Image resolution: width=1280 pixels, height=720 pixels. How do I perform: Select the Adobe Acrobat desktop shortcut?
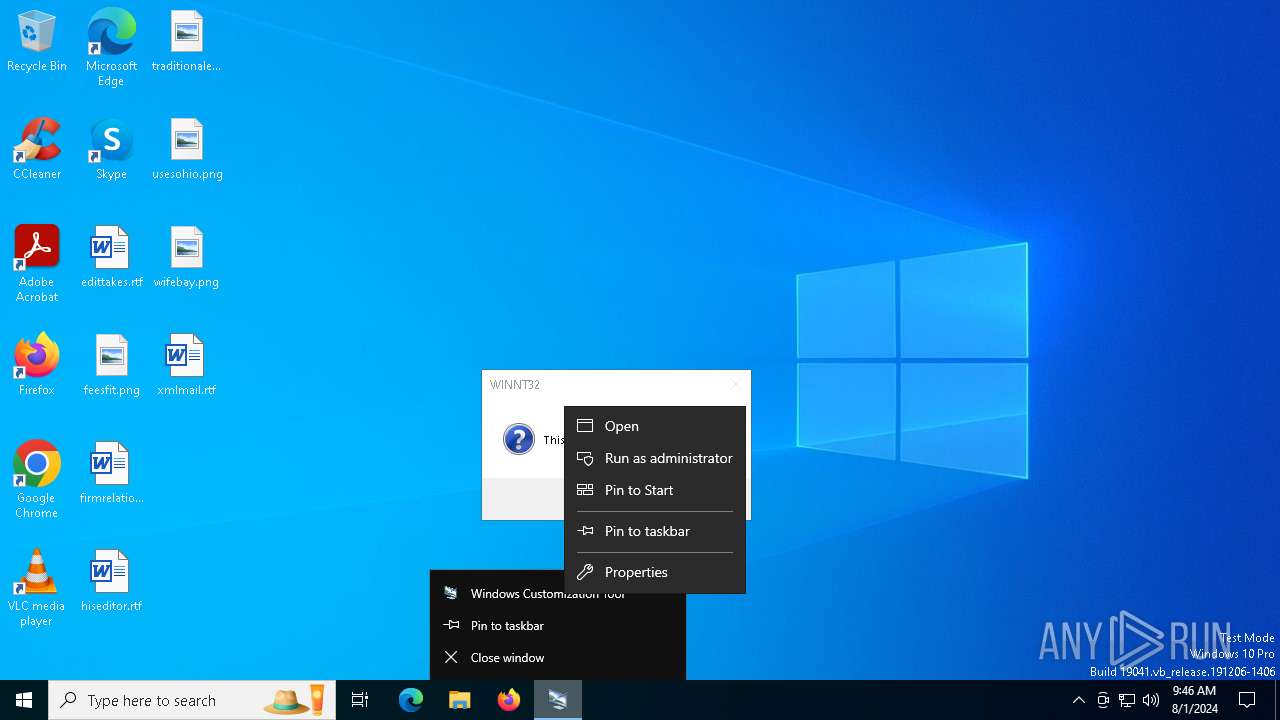pyautogui.click(x=37, y=264)
